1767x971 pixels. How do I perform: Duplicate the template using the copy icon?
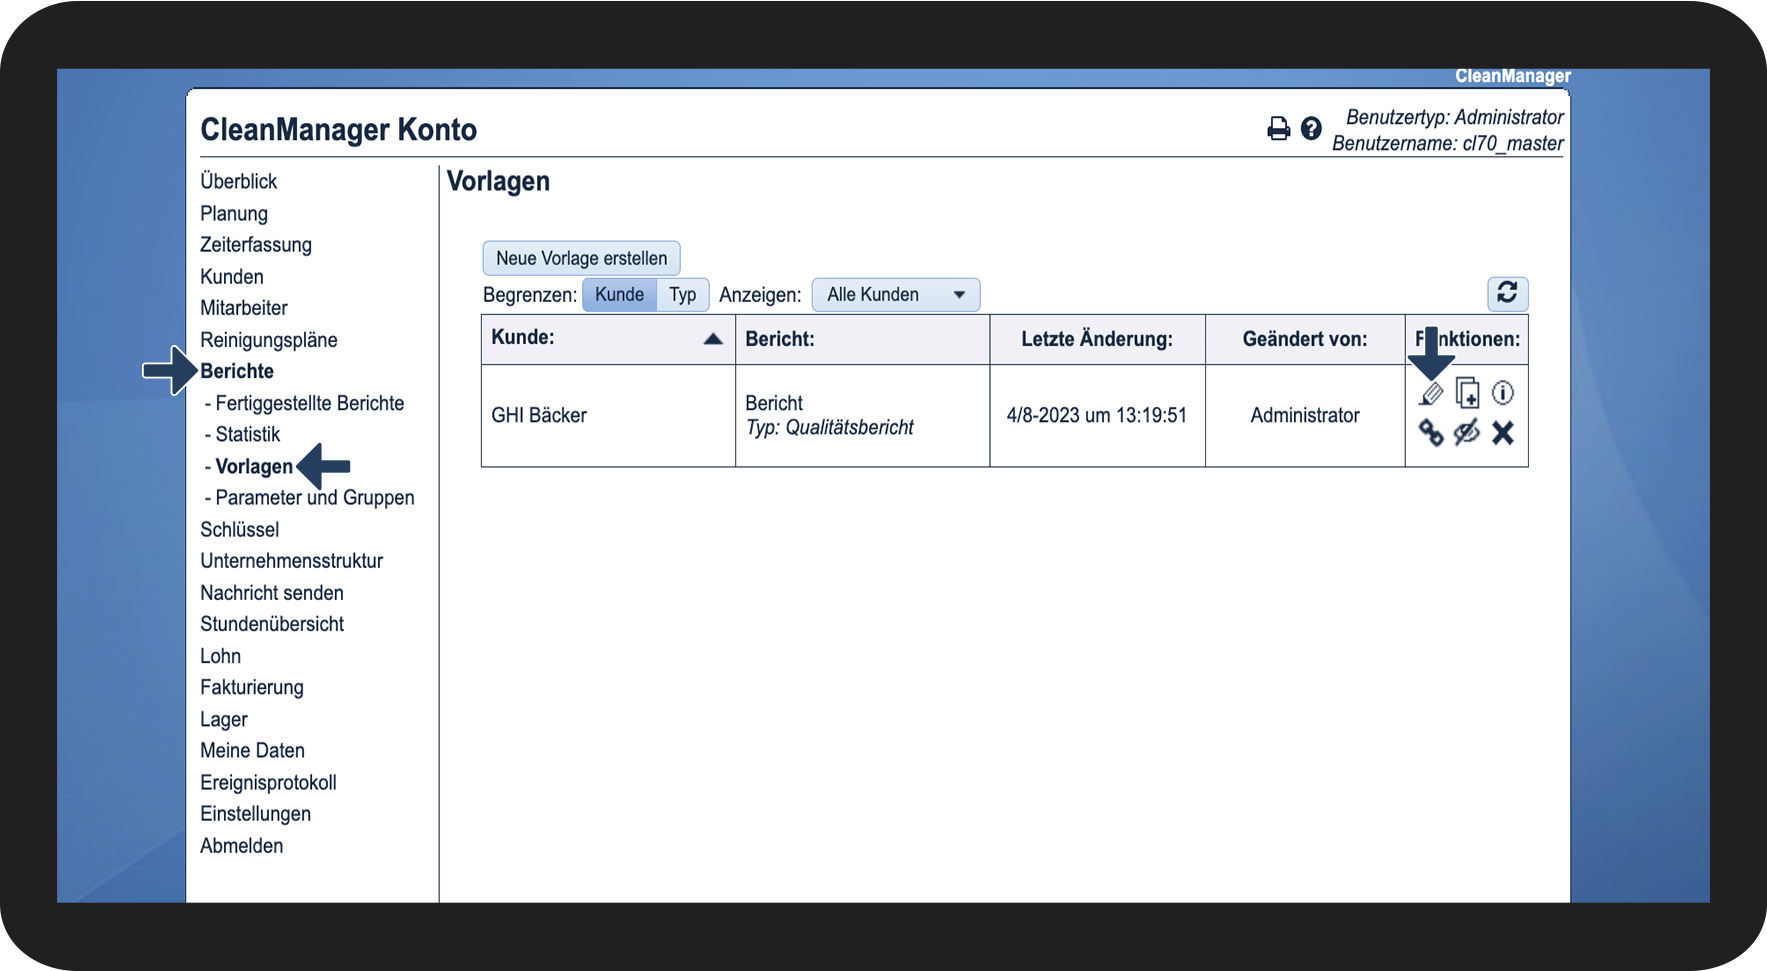(1467, 393)
